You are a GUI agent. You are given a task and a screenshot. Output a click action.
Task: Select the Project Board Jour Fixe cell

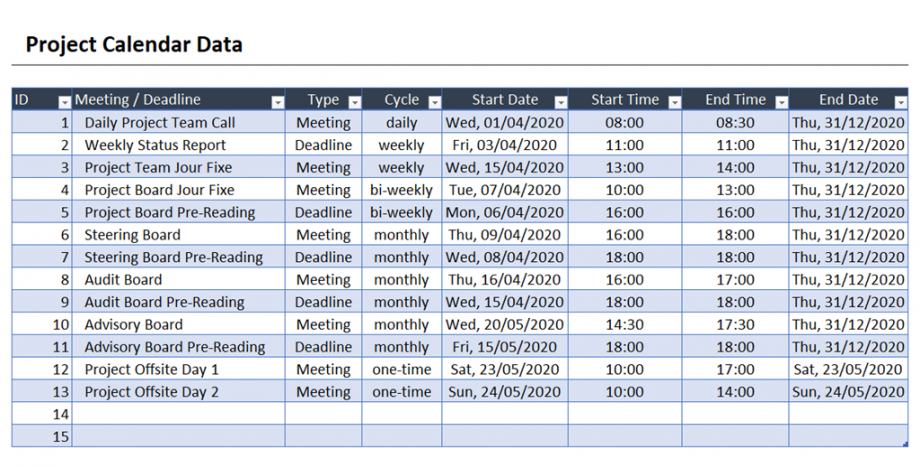pyautogui.click(x=159, y=190)
